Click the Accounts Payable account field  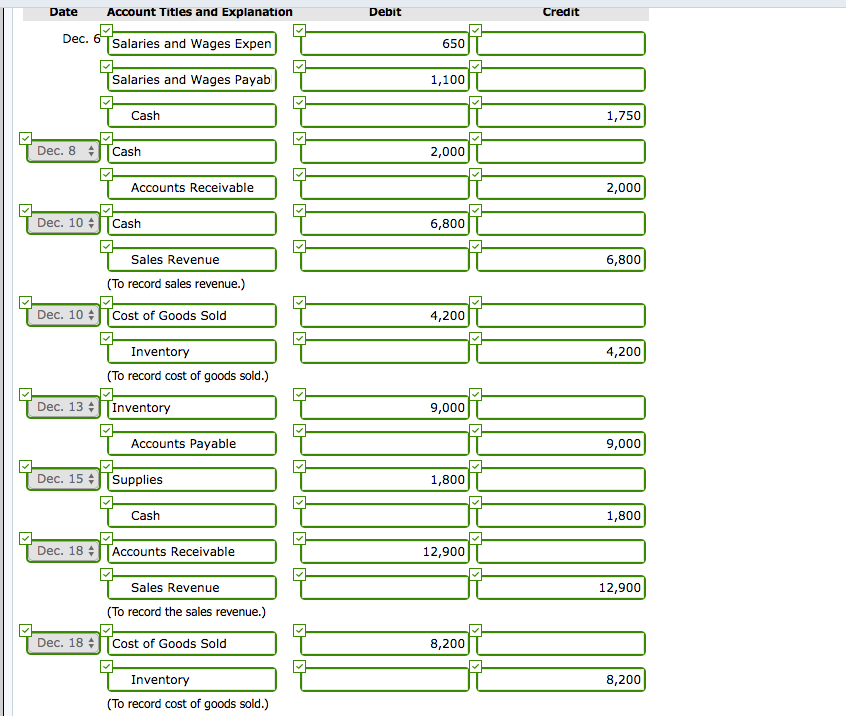[x=192, y=444]
